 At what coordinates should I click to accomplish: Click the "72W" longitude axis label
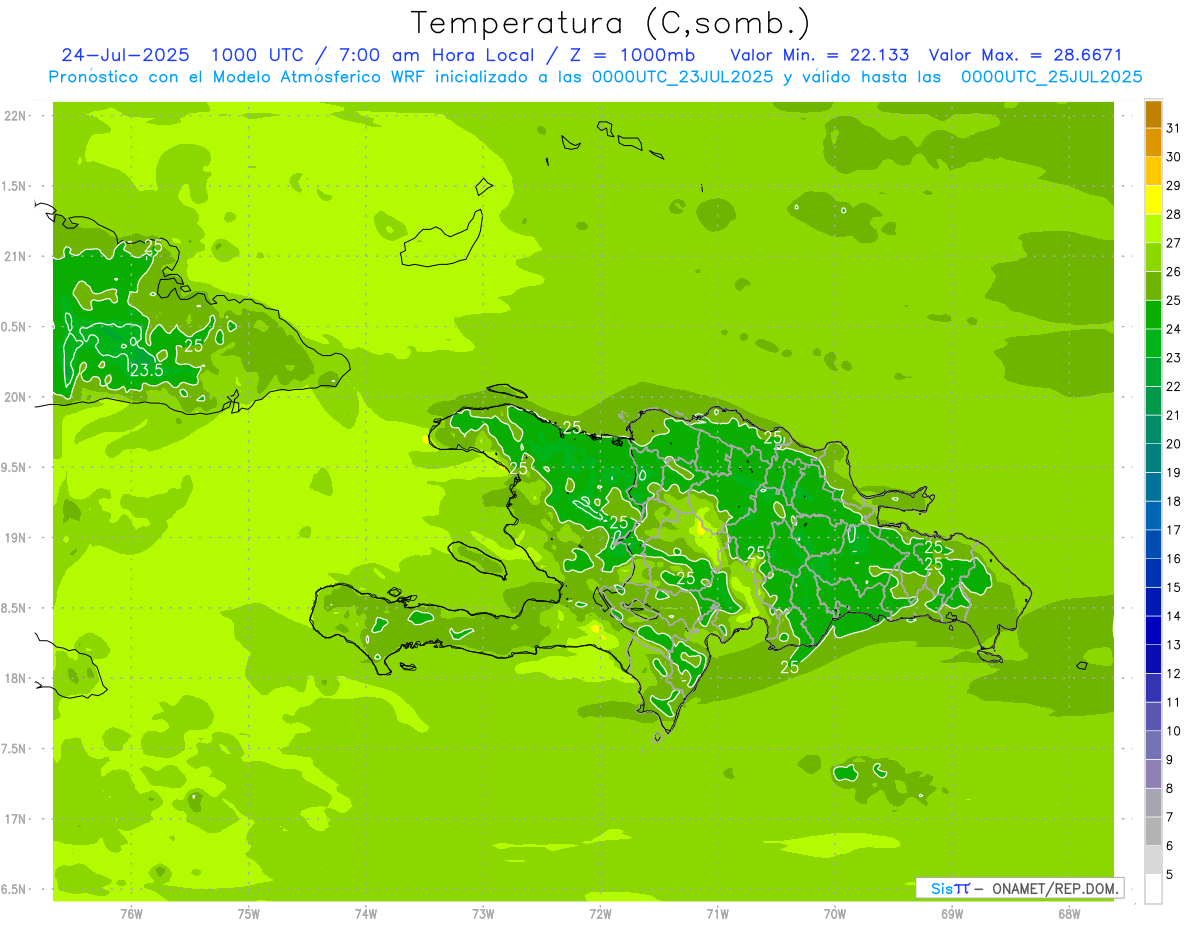600,914
